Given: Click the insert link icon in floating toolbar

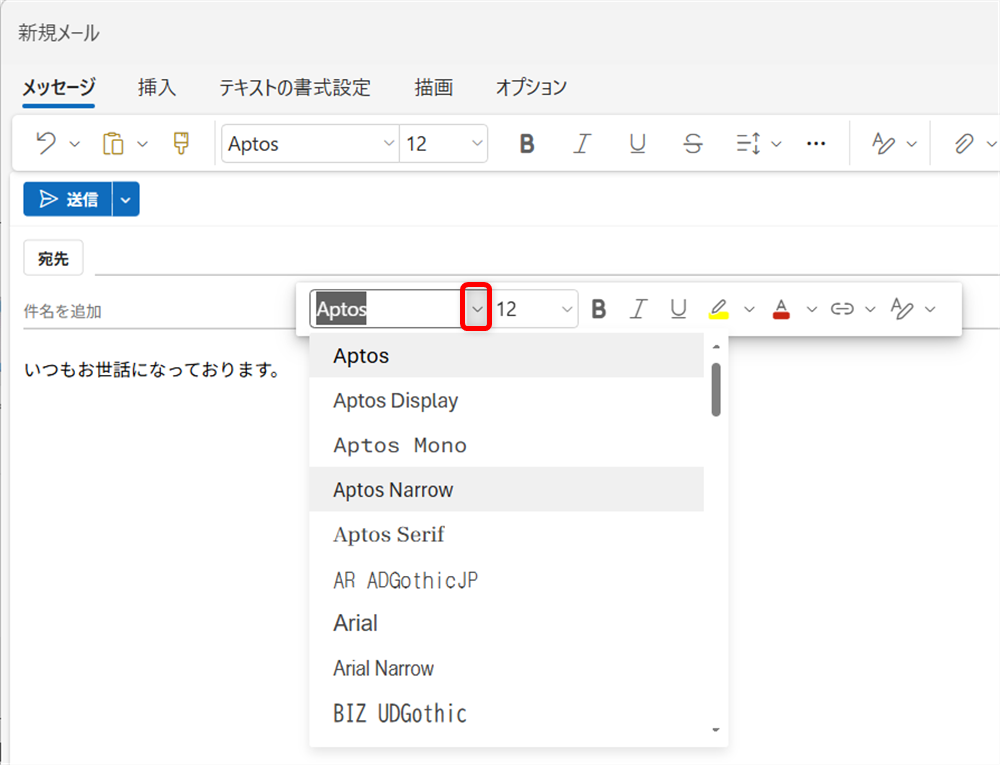Looking at the screenshot, I should point(842,309).
